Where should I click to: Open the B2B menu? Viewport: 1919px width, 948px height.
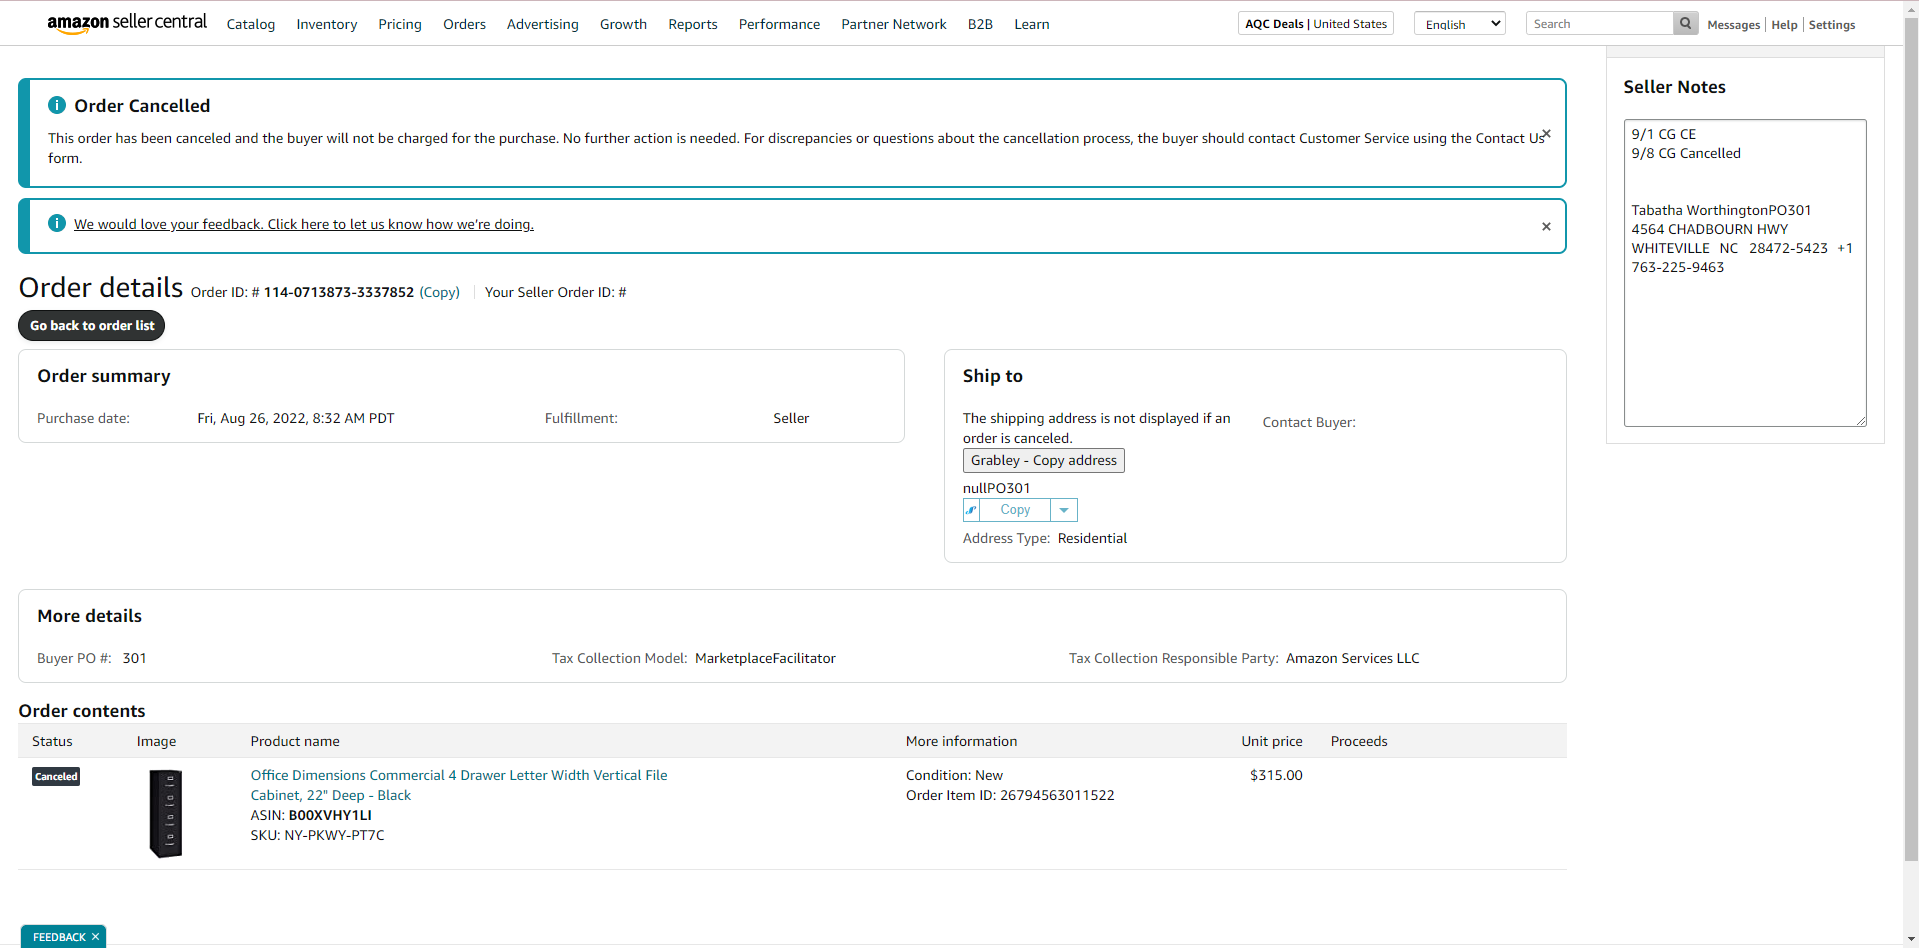pyautogui.click(x=980, y=24)
